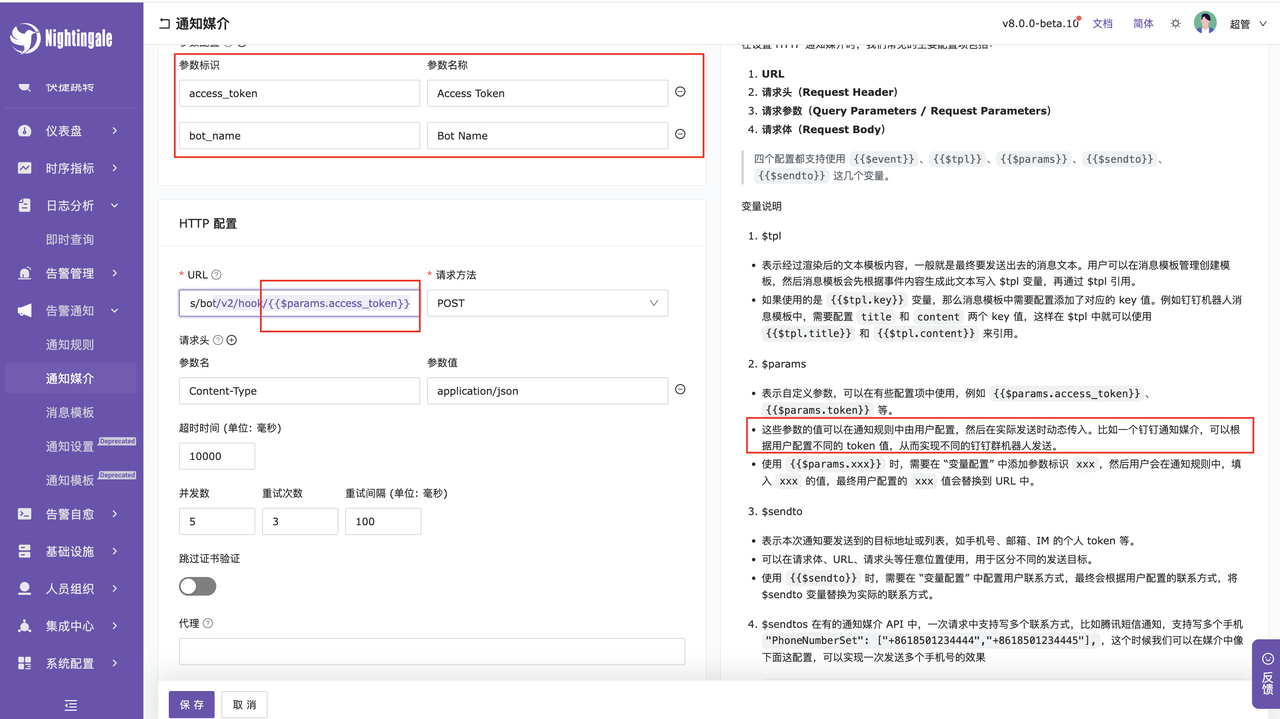1280x719 pixels.
Task: Open the feedback floating button
Action: [1266, 674]
